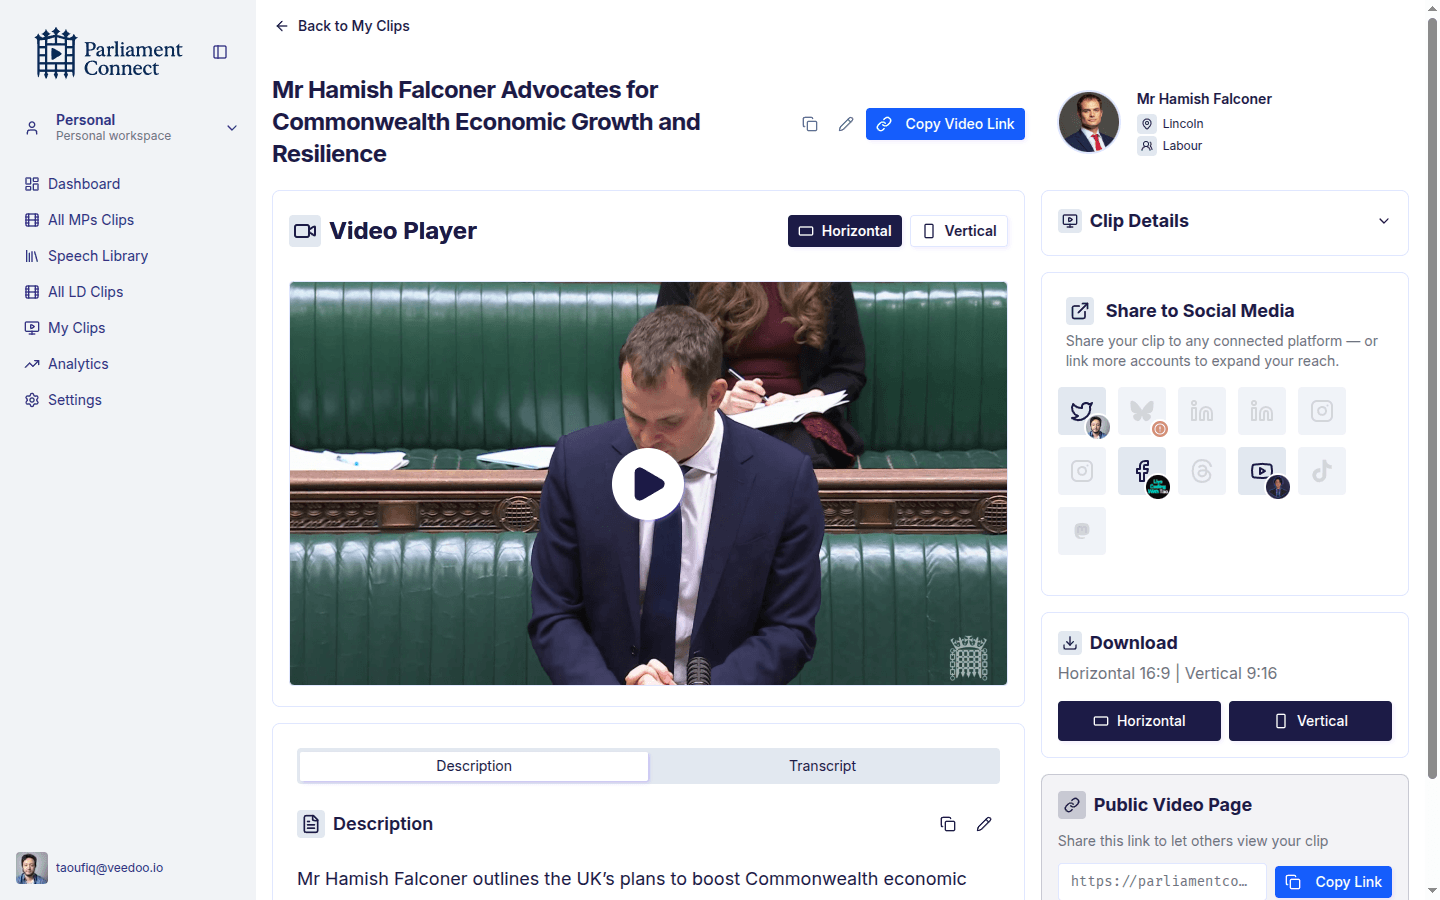Click the Mr Hamish Falconer name text
1440x900 pixels.
[x=1204, y=99]
